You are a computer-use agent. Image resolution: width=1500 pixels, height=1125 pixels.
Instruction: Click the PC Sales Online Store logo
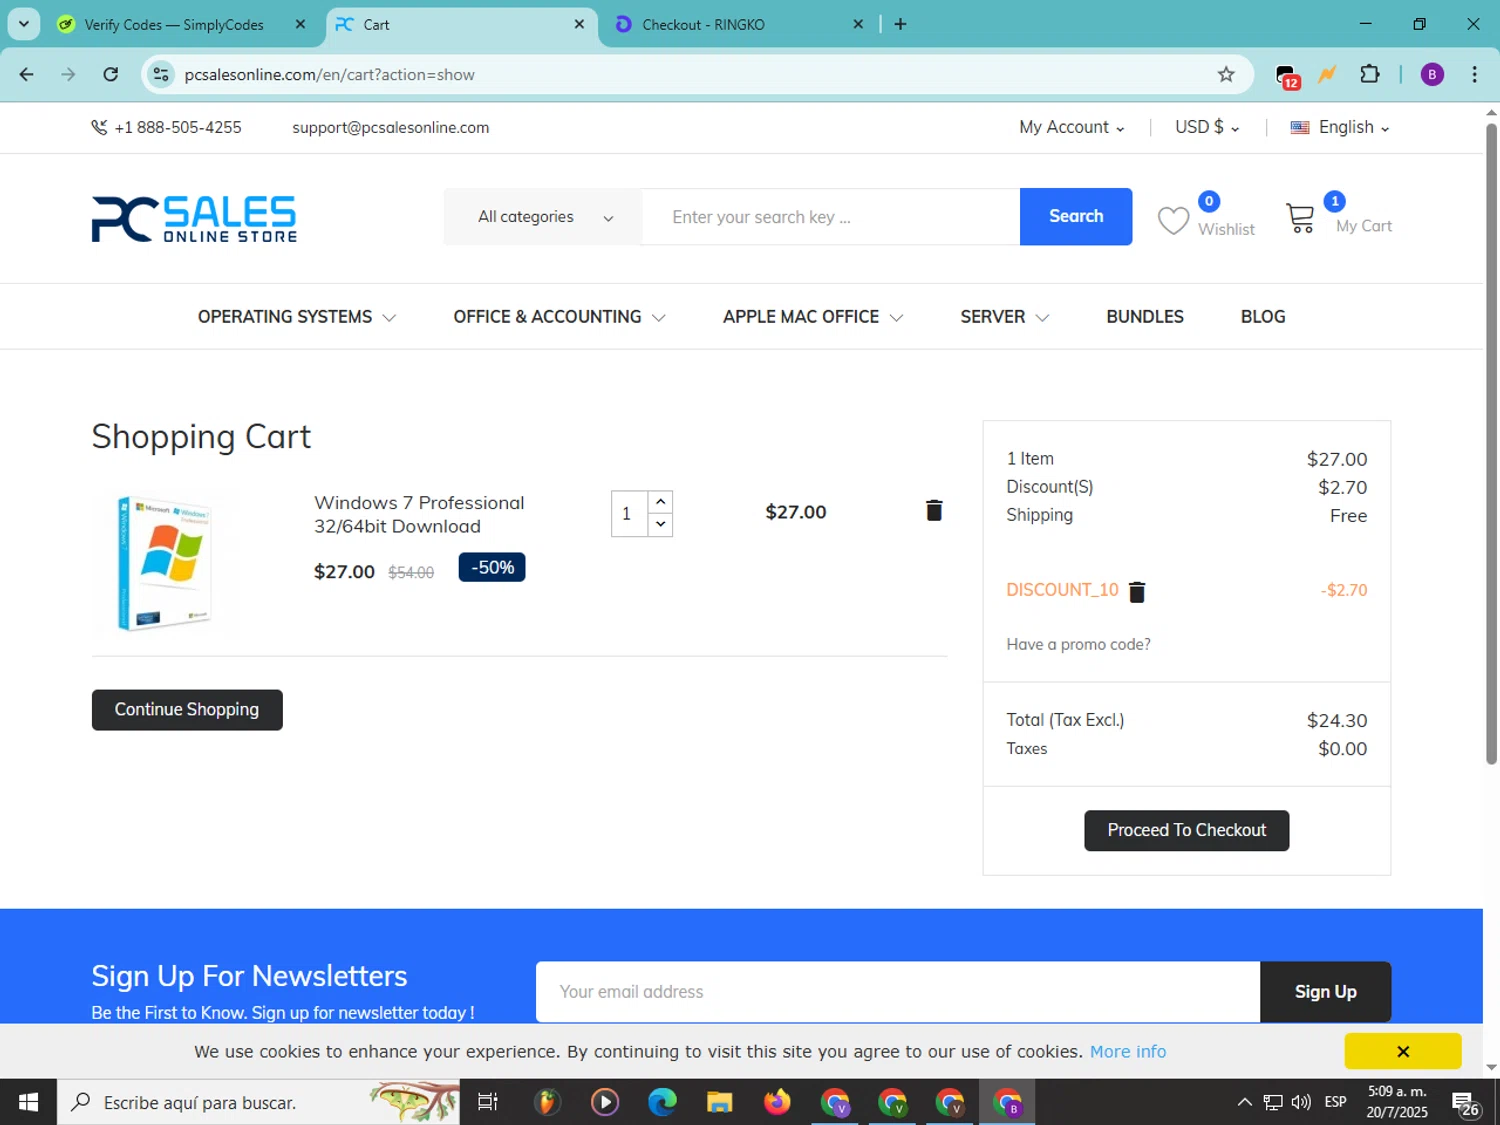(194, 218)
